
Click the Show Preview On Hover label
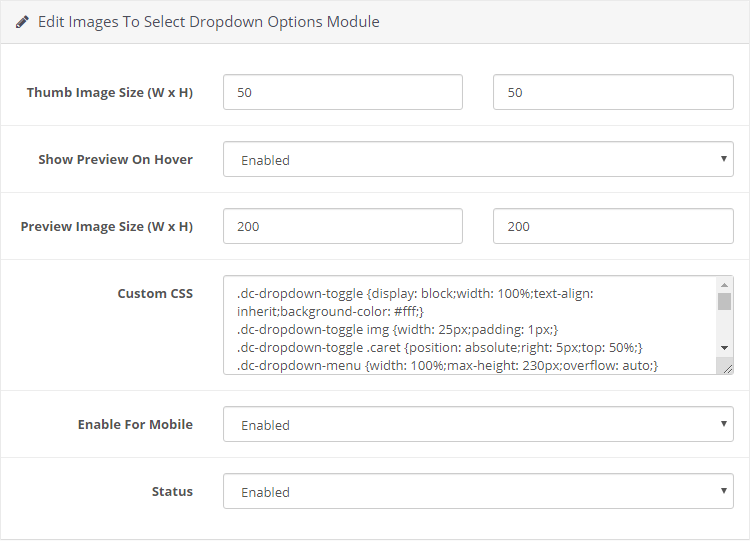click(115, 159)
